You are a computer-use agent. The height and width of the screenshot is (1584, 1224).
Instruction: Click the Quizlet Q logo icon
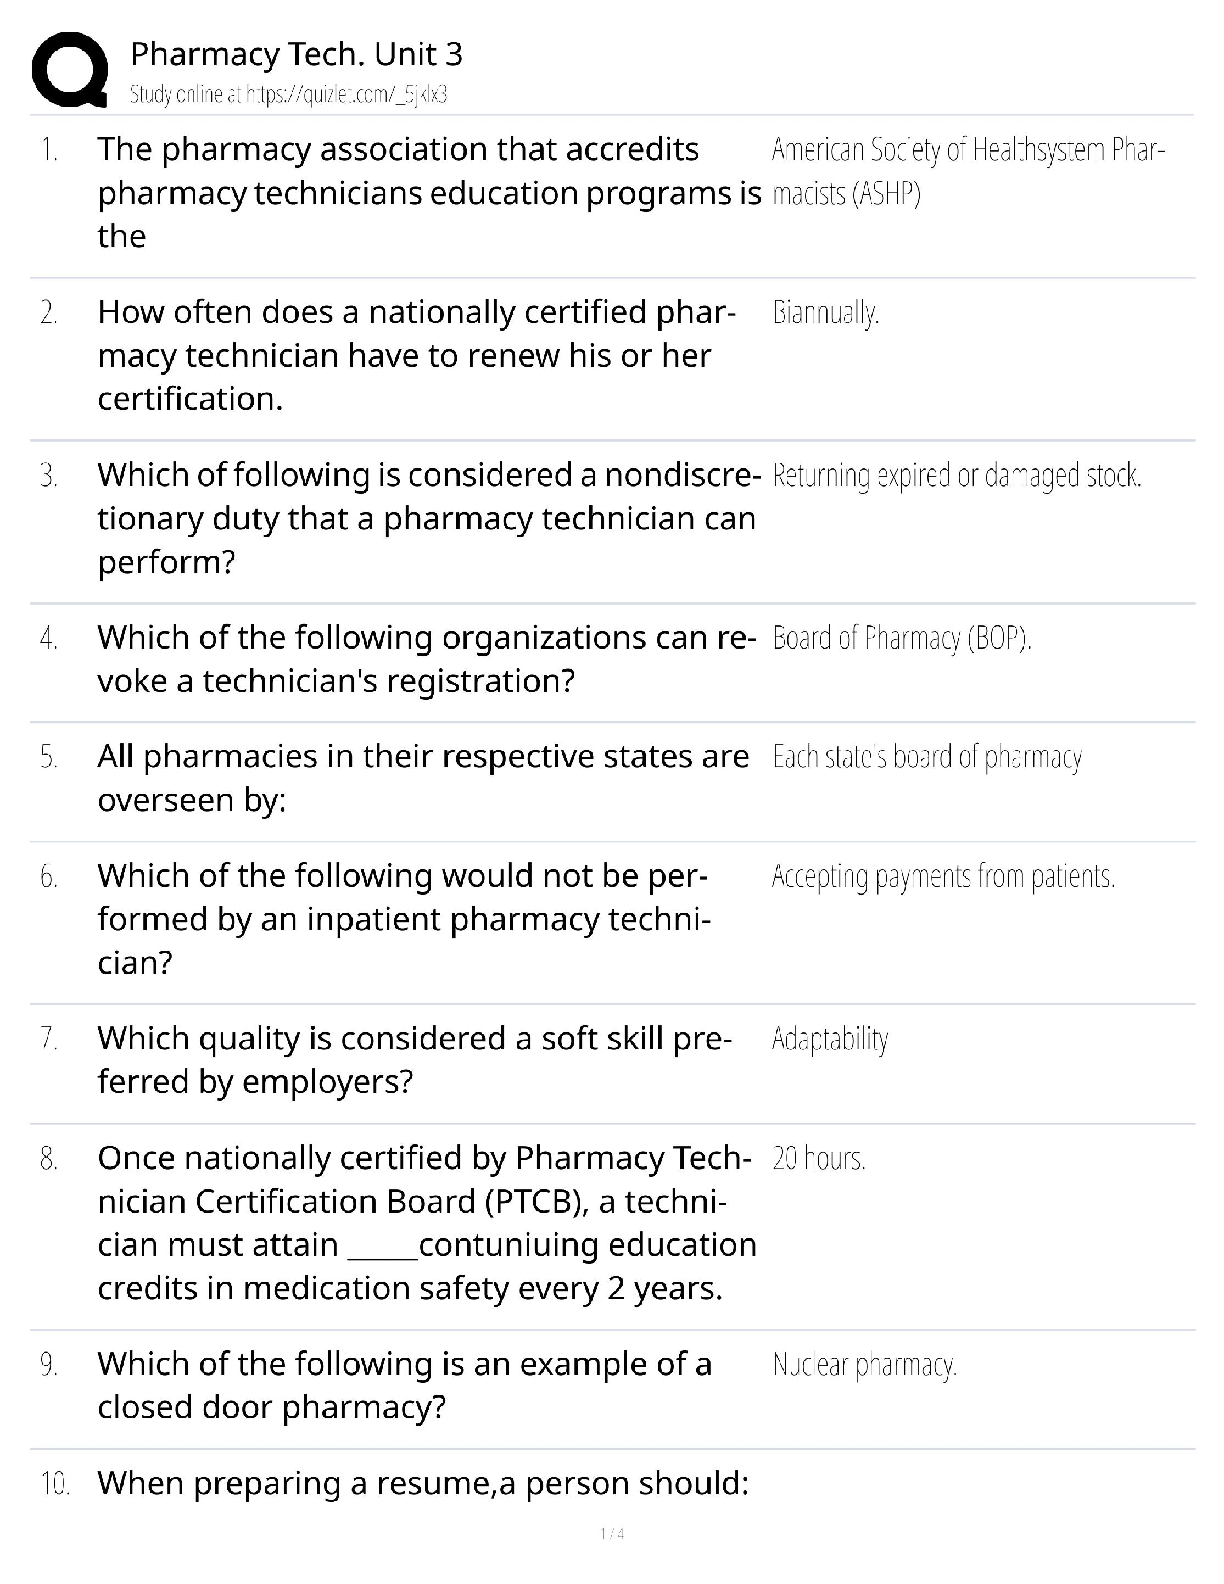(70, 68)
